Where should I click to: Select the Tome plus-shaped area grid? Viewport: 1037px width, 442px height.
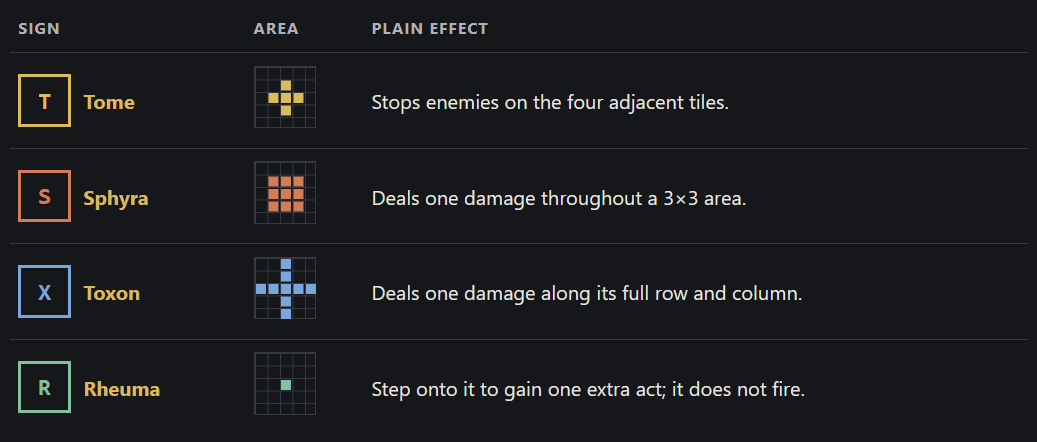click(x=285, y=97)
